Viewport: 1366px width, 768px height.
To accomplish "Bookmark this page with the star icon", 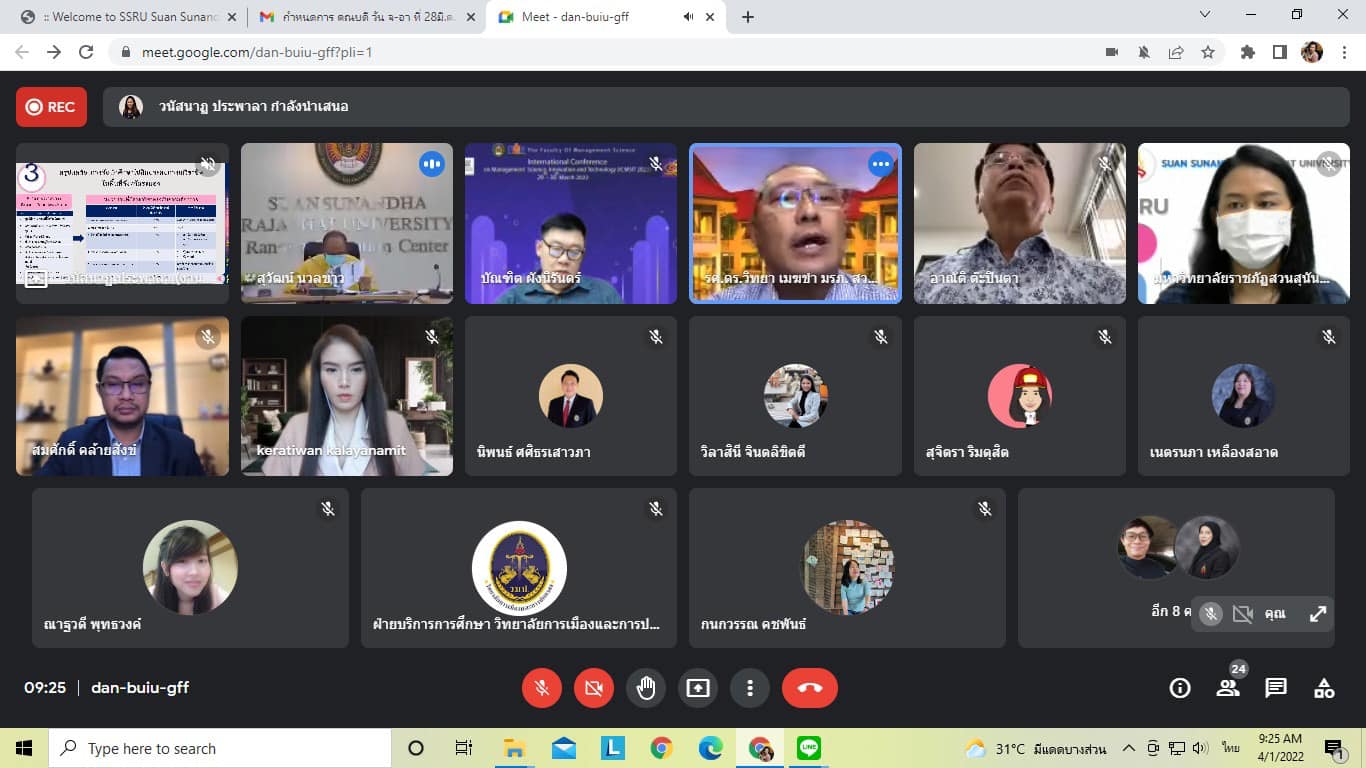I will point(1208,52).
